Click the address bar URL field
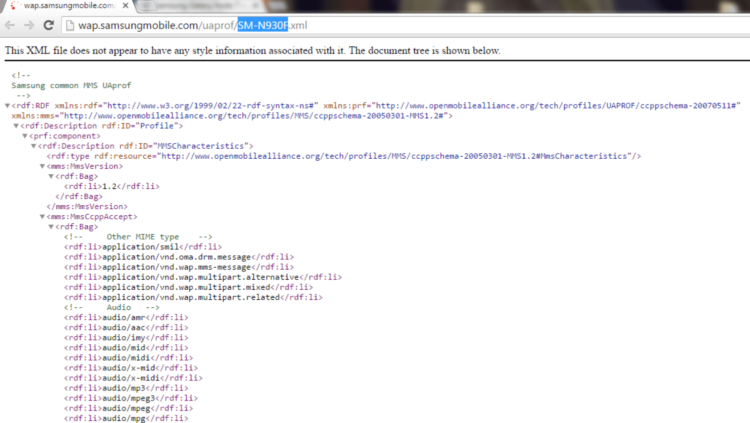Screen dimensions: 750x423 450,25
